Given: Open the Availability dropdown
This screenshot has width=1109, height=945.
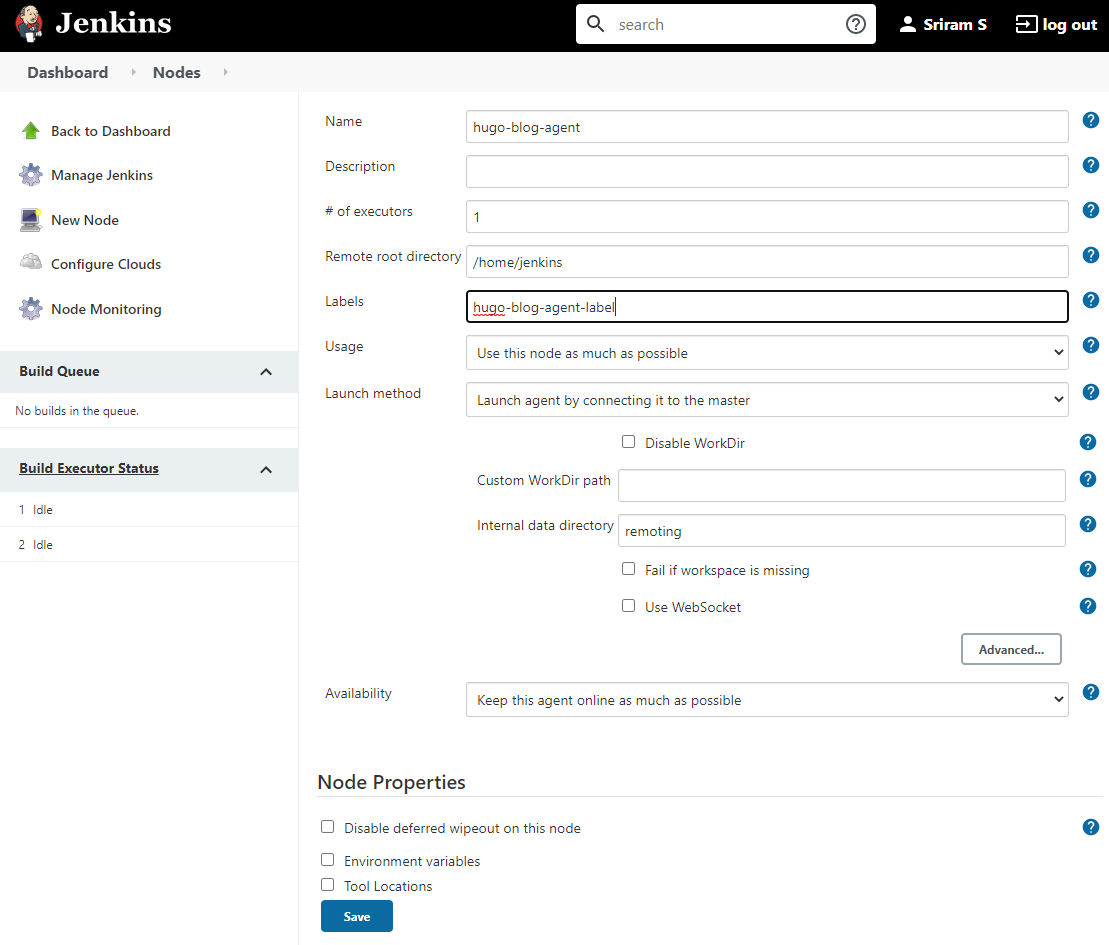Looking at the screenshot, I should 767,700.
